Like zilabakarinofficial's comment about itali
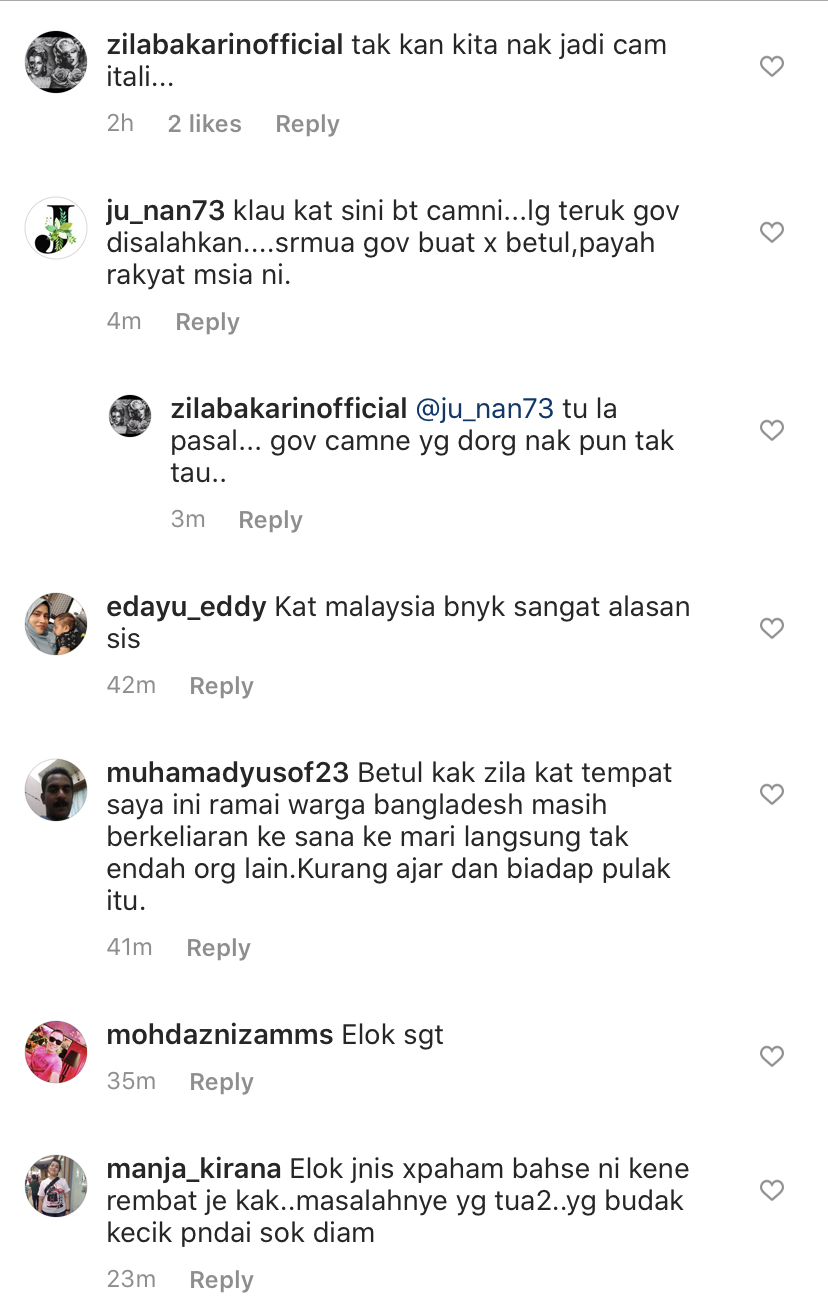The width and height of the screenshot is (828, 1306). point(771,67)
